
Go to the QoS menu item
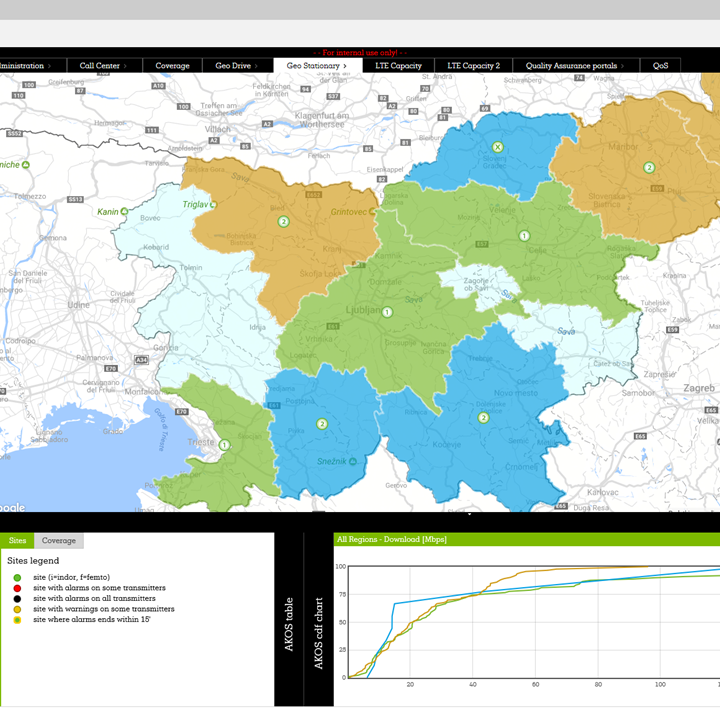660,66
